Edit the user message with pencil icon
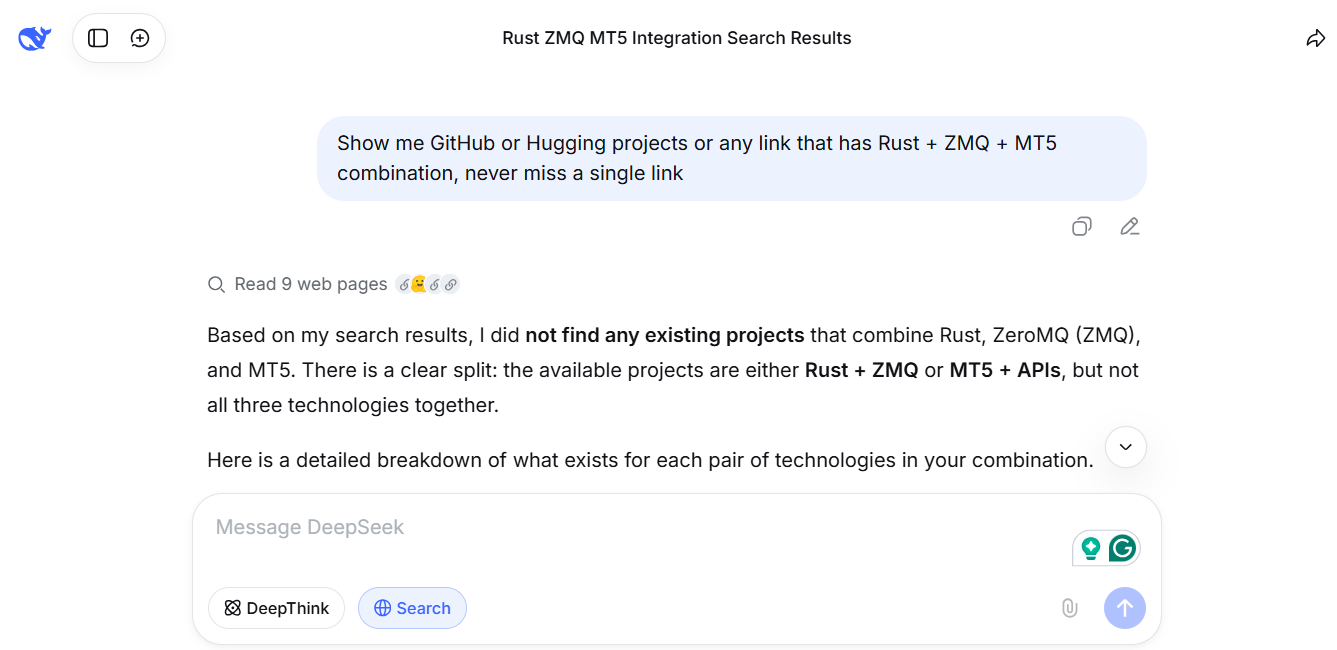Screen dimensions: 1337x650 1130,226
